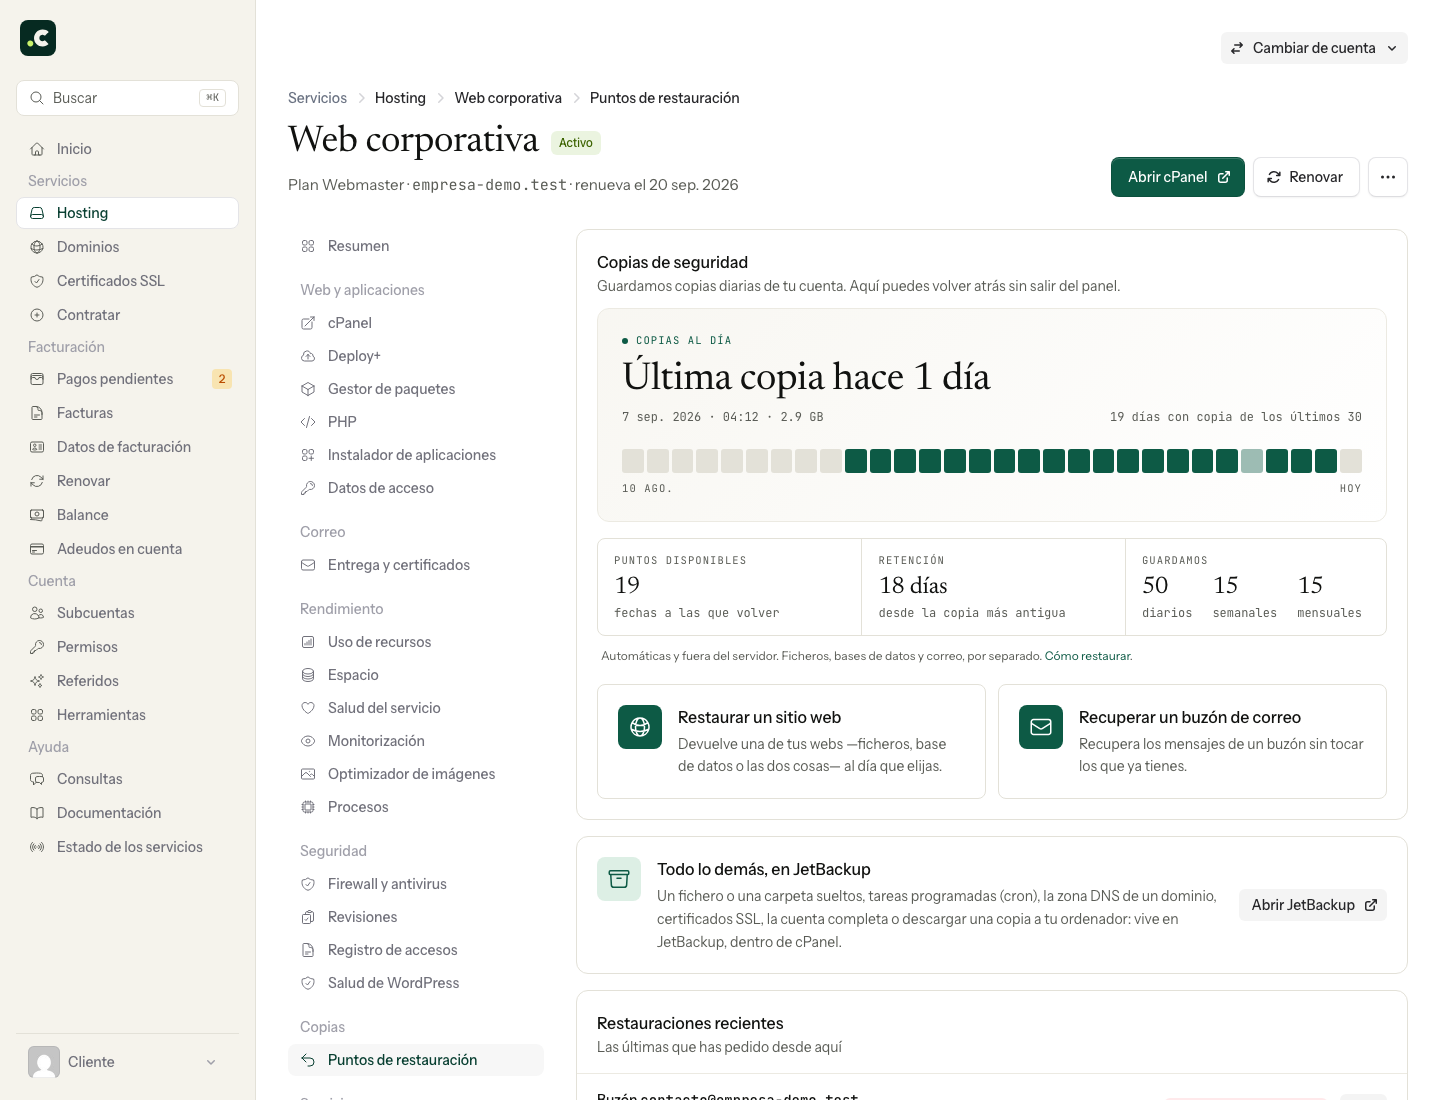Click the Cliente avatar image

pyautogui.click(x=44, y=1062)
